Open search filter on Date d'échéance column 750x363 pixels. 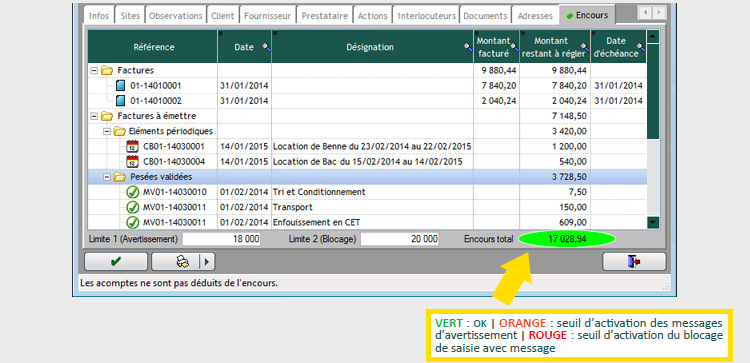coord(641,47)
